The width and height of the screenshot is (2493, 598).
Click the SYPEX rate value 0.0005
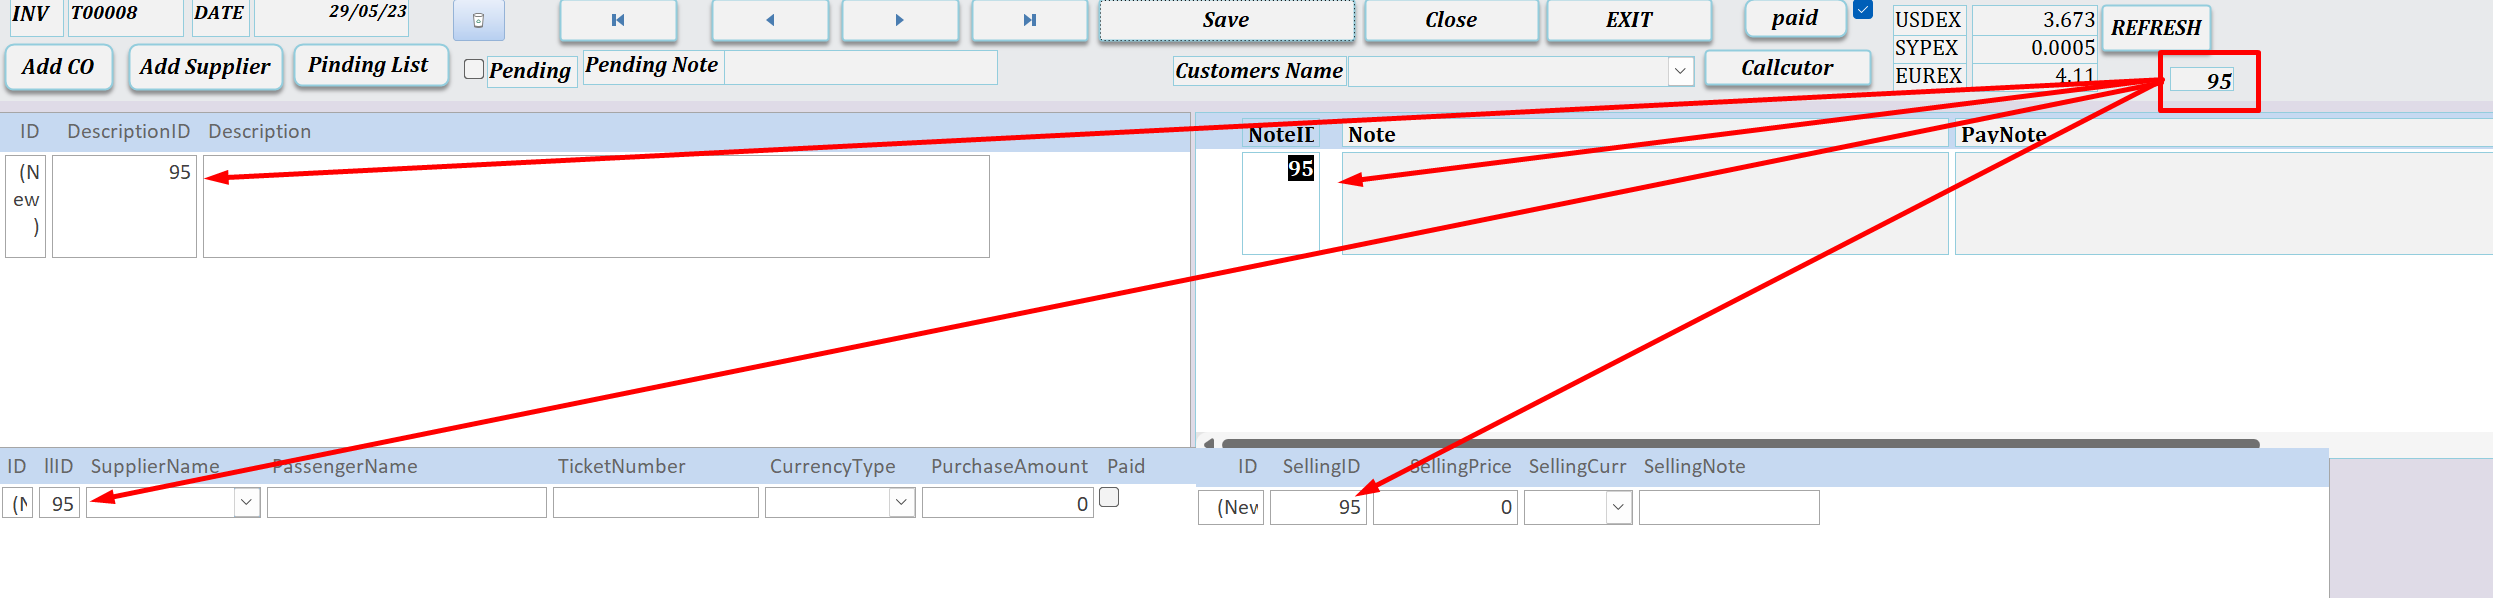pyautogui.click(x=2034, y=47)
